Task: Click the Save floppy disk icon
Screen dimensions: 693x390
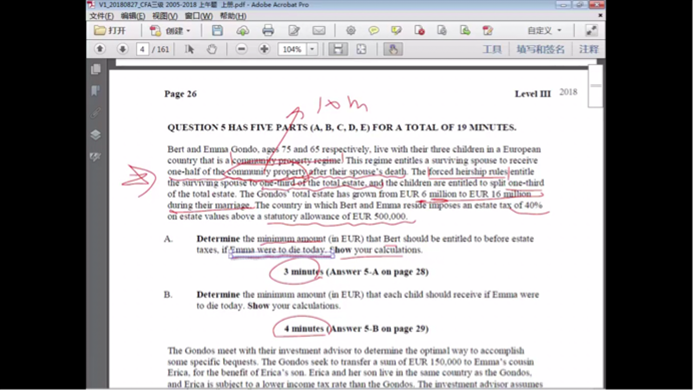Action: coord(217,31)
